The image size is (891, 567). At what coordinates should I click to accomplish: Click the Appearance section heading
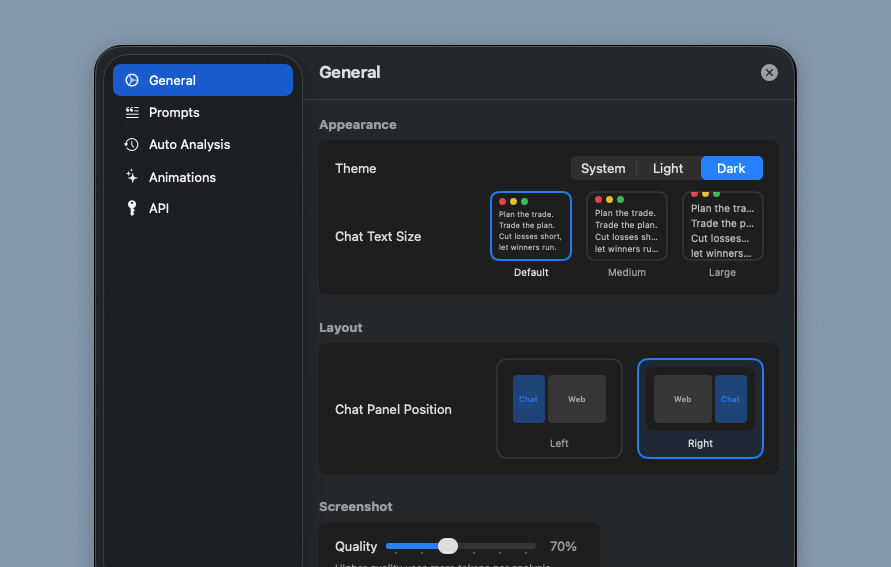pos(357,125)
